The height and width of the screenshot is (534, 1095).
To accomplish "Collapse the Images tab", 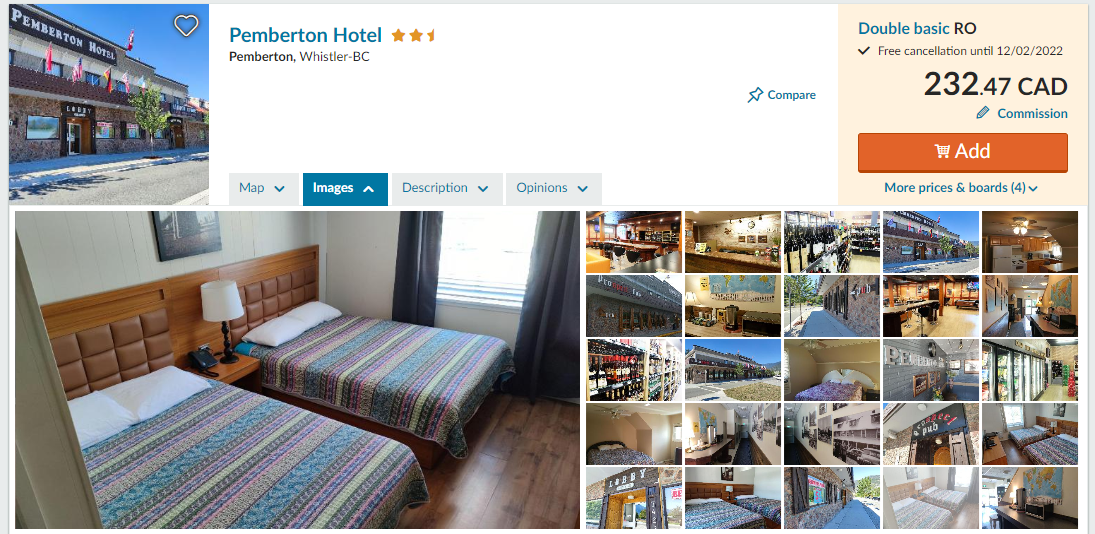I will point(345,188).
